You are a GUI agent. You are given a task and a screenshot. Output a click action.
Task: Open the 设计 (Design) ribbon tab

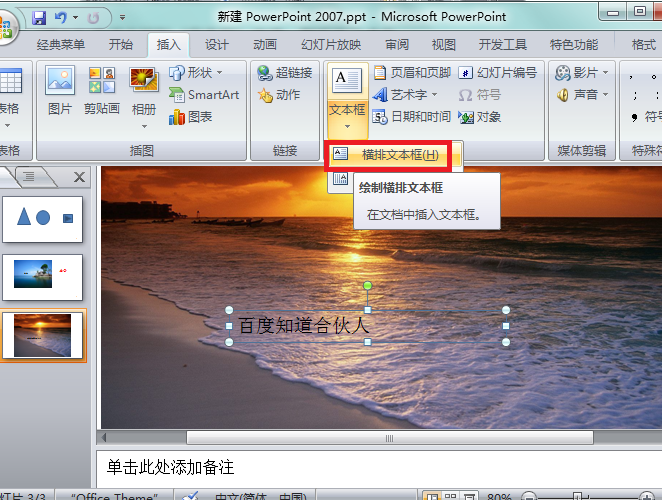(x=217, y=44)
